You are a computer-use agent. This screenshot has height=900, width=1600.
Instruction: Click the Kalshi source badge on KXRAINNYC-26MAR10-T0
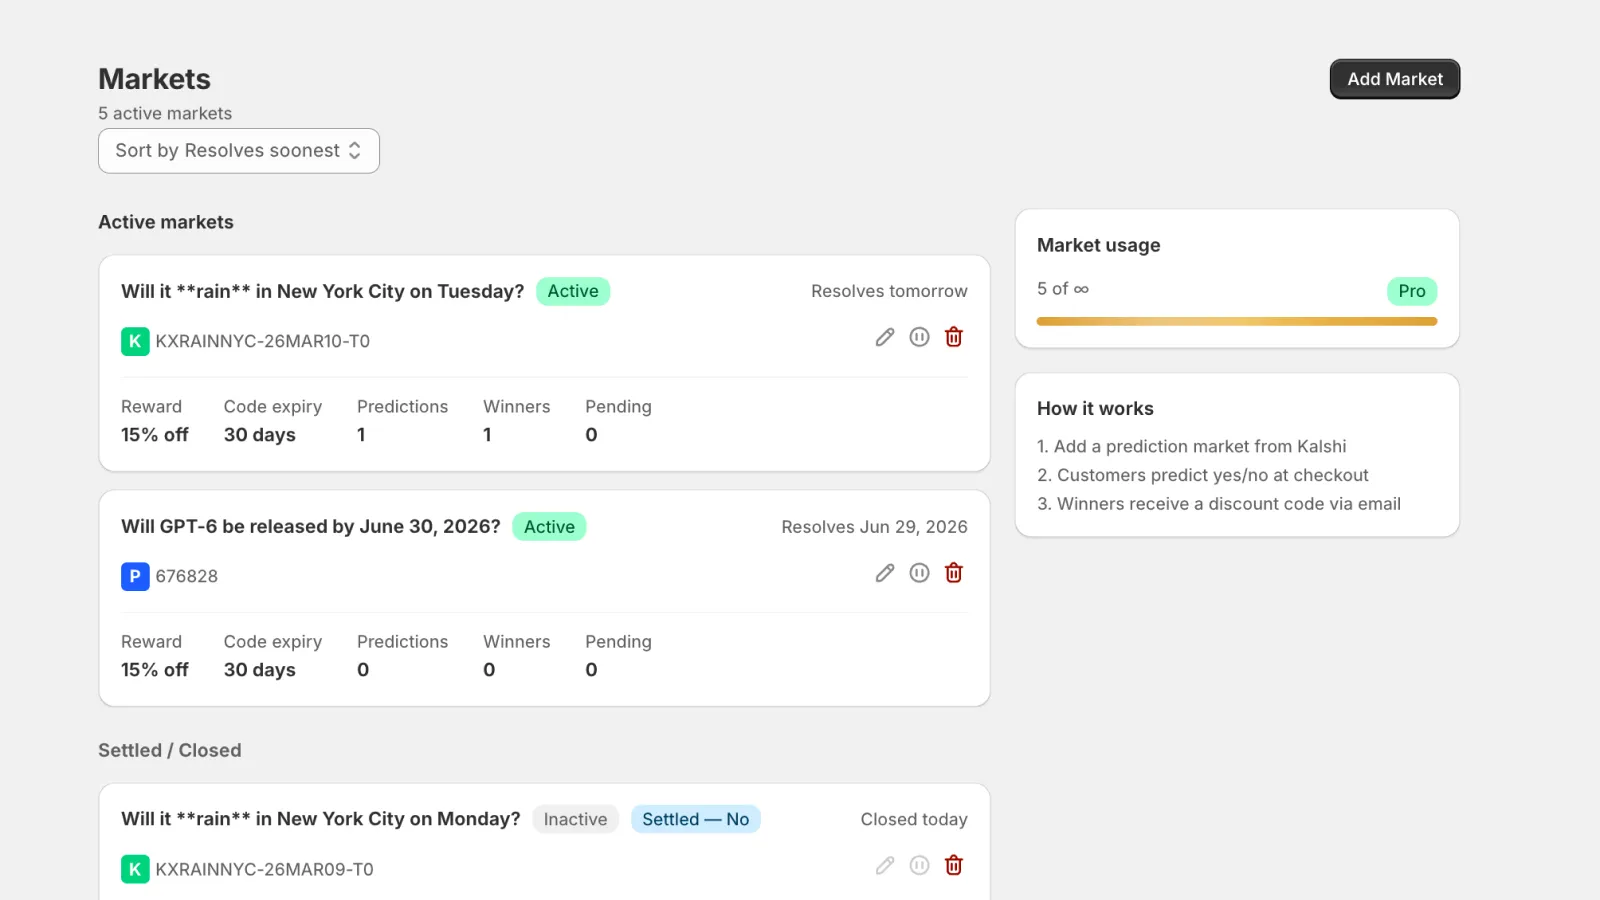point(135,341)
